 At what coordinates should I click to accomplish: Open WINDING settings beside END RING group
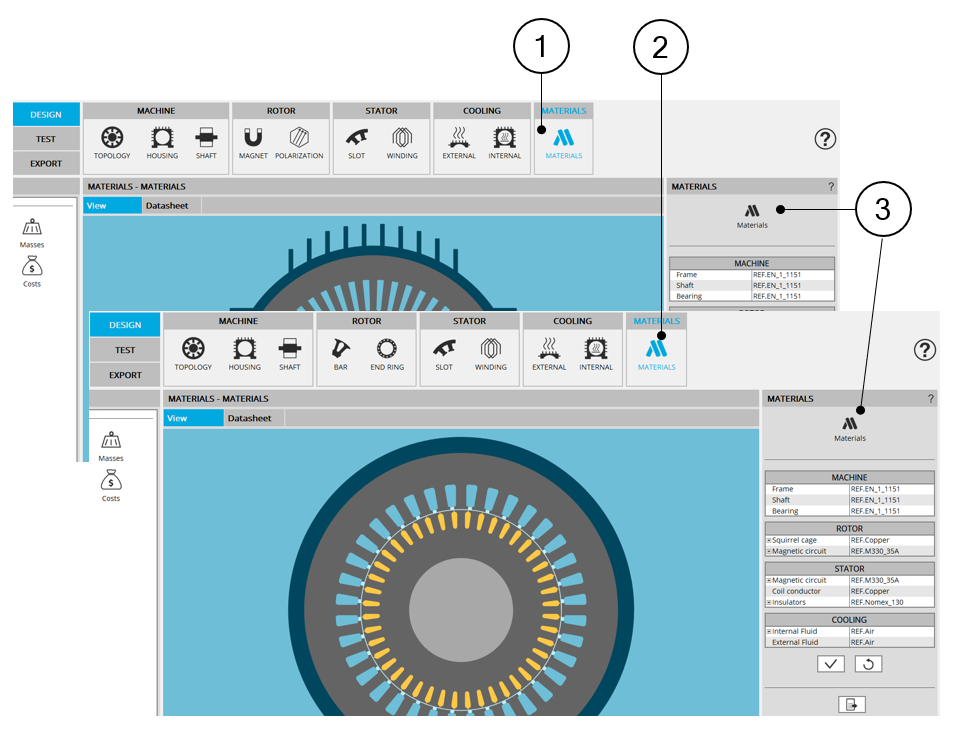pyautogui.click(x=491, y=352)
